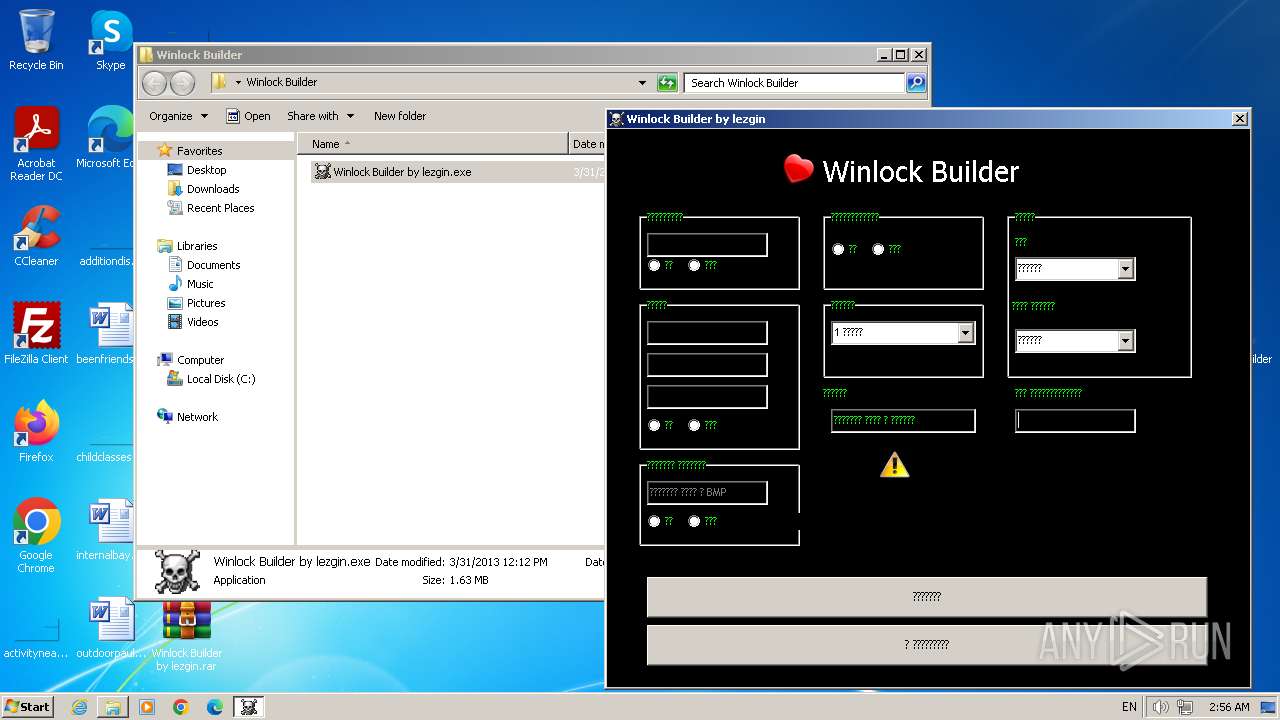Click the first of three stacked text fields
Image resolution: width=1280 pixels, height=720 pixels.
(707, 333)
